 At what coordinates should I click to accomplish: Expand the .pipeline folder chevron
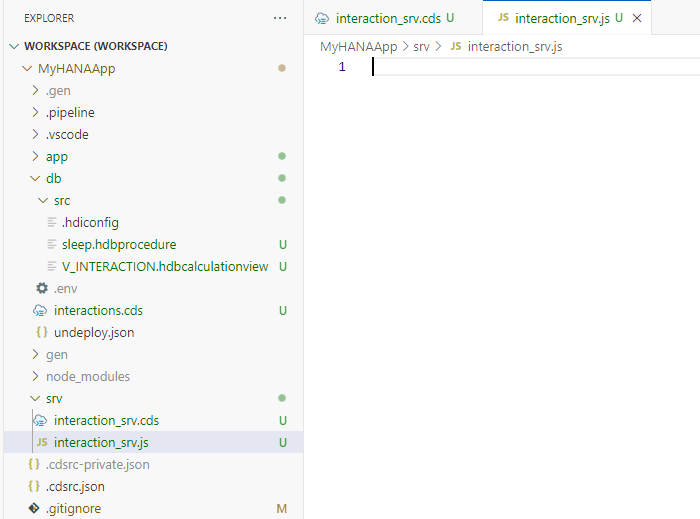(35, 112)
